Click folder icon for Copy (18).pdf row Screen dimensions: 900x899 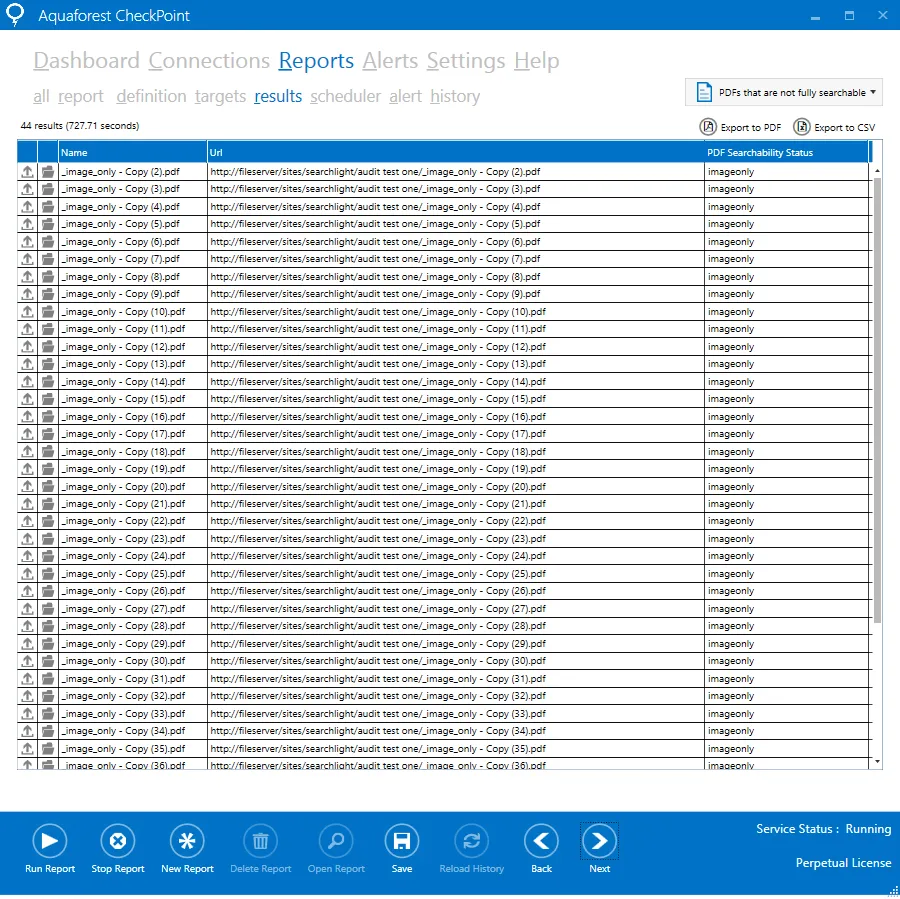(x=48, y=452)
